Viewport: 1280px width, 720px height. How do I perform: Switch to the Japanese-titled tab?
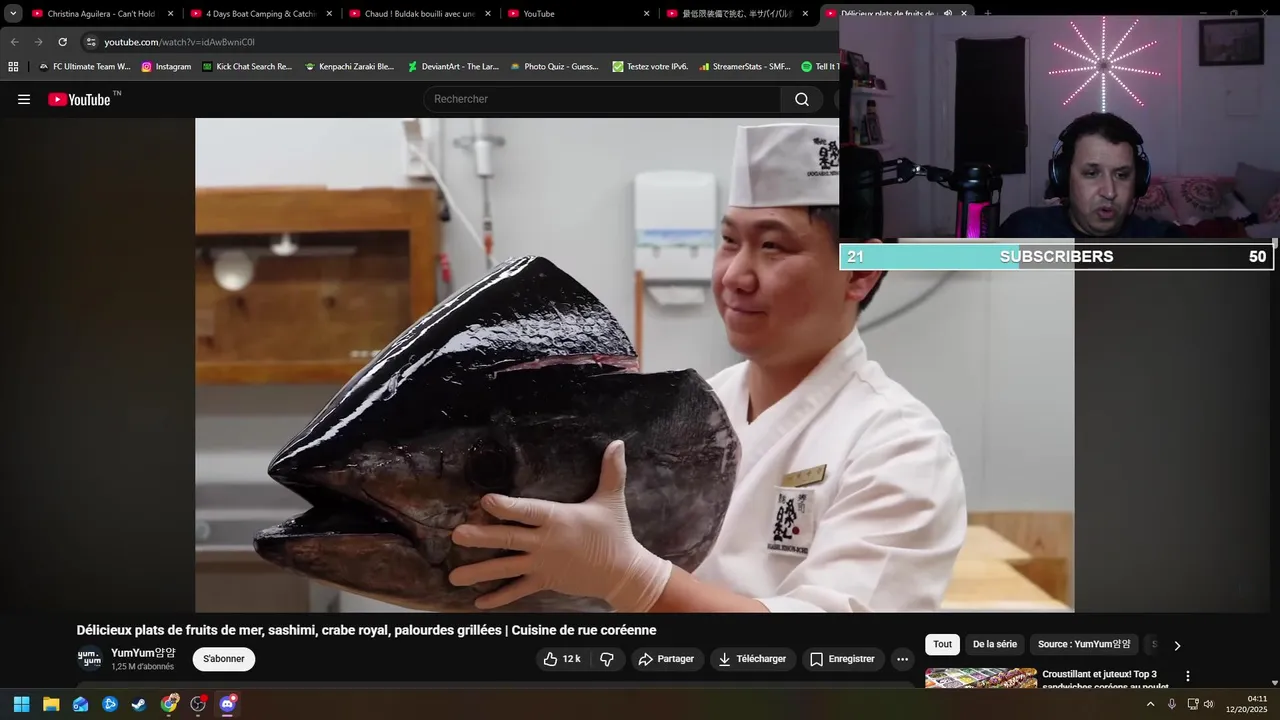coord(737,14)
